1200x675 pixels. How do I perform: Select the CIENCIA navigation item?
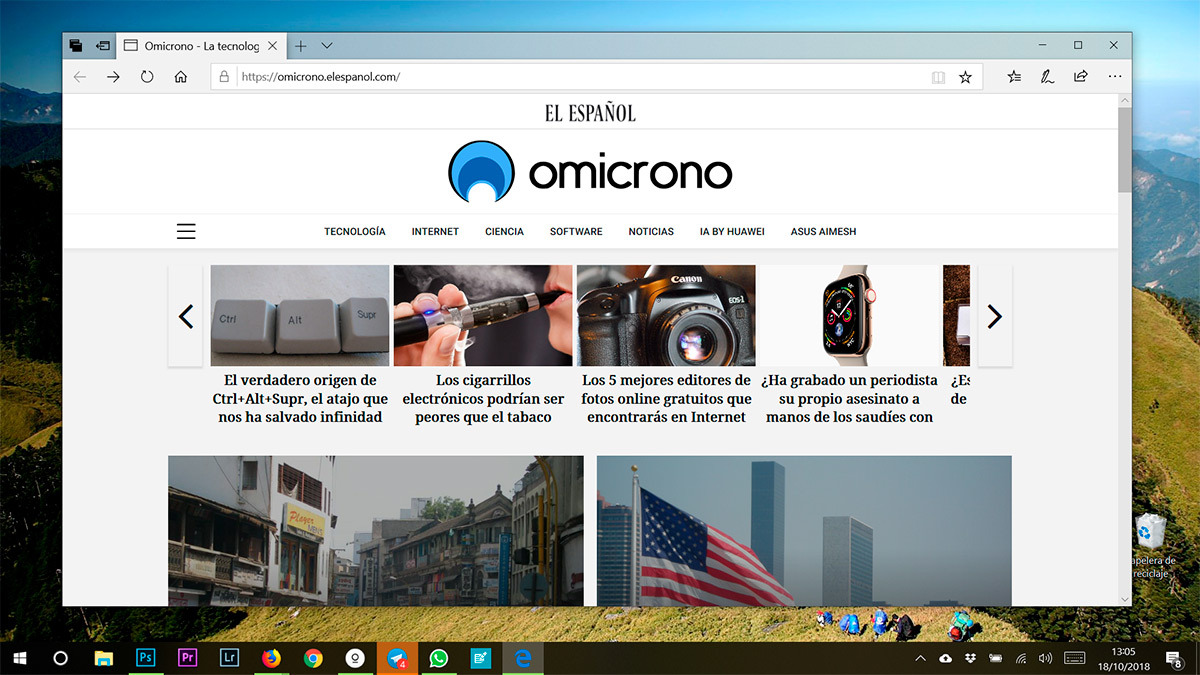[x=504, y=231]
